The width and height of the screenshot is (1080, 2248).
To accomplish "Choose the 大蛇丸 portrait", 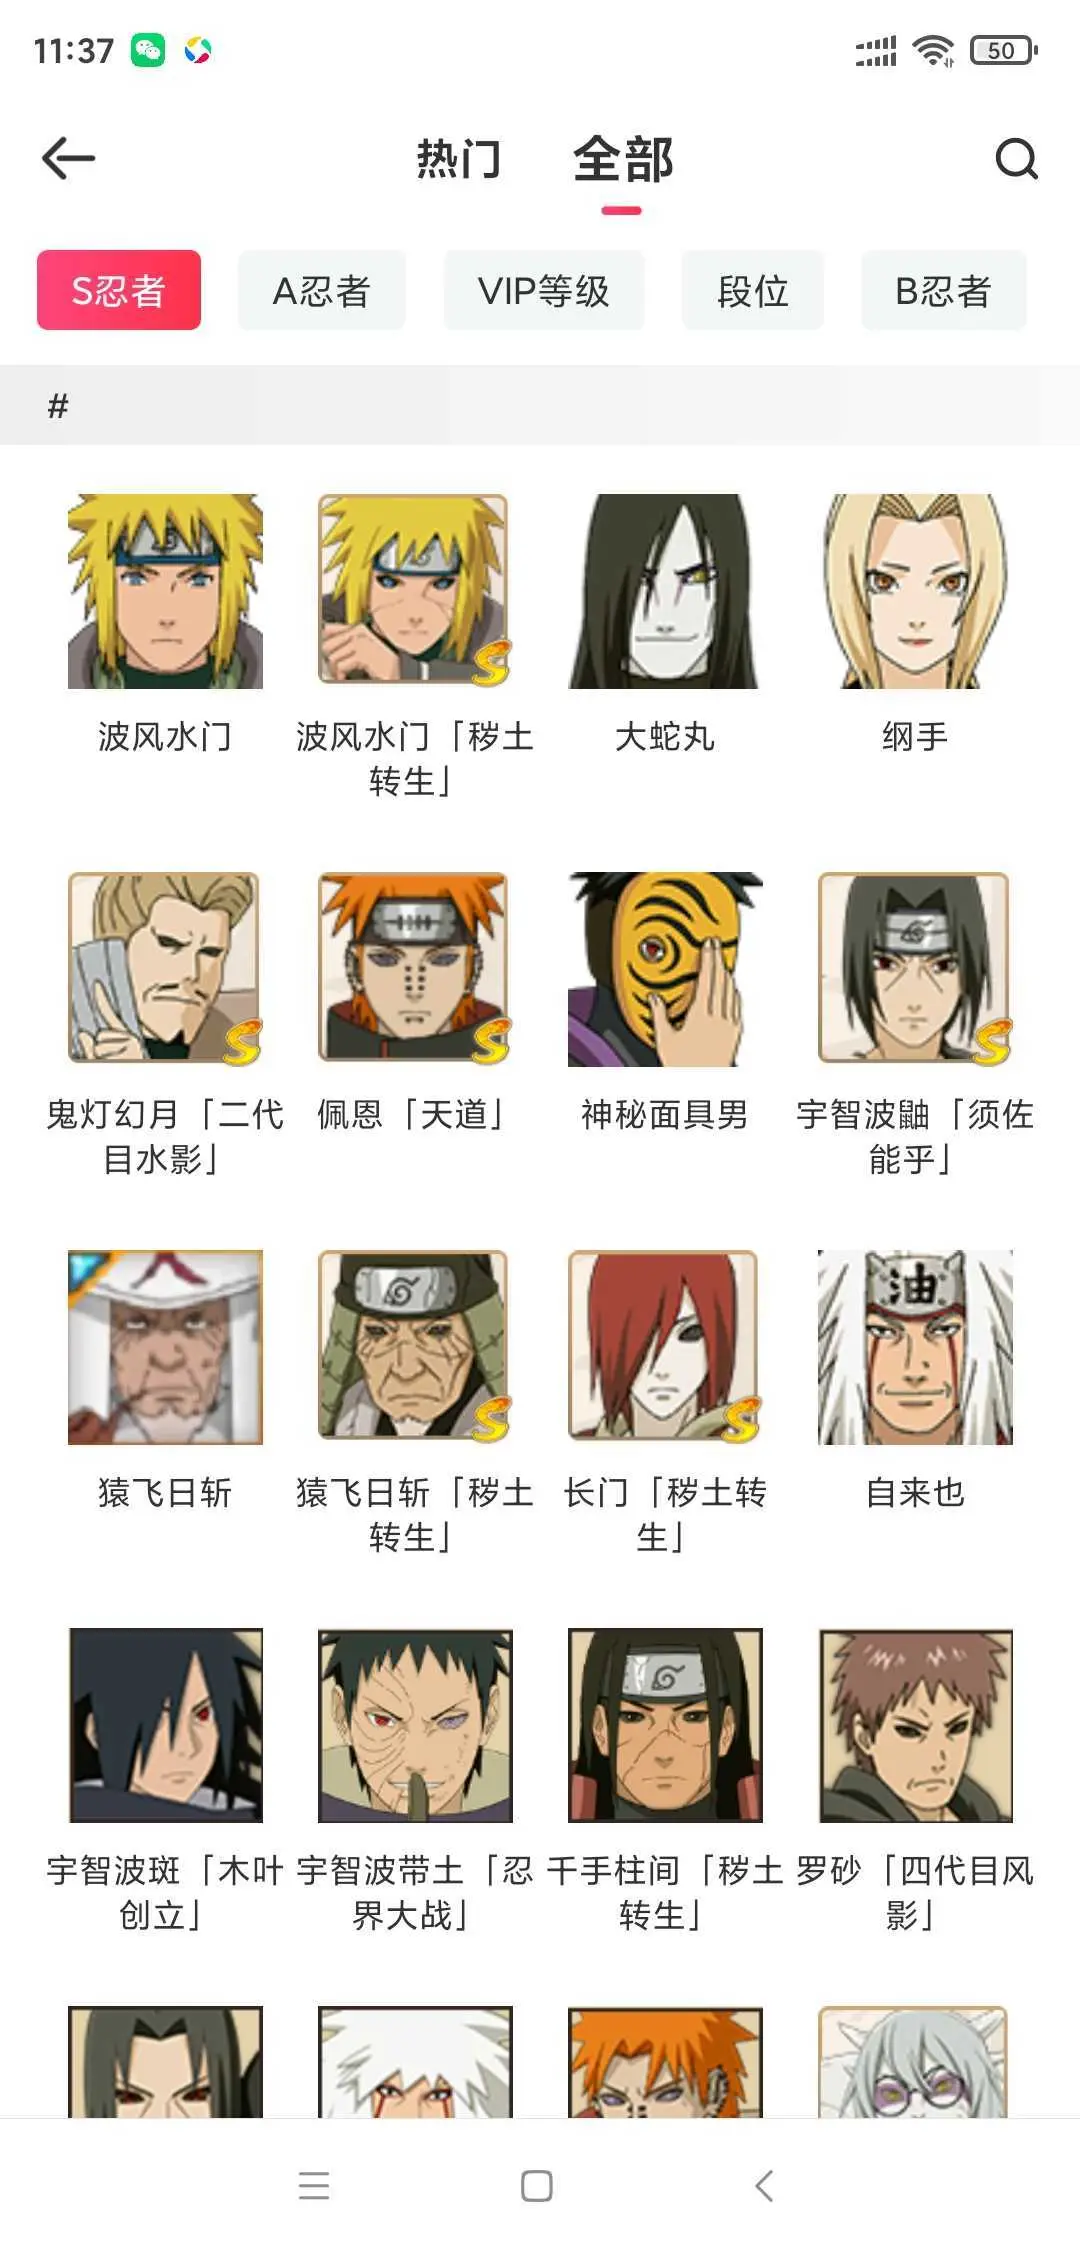I will coord(664,591).
